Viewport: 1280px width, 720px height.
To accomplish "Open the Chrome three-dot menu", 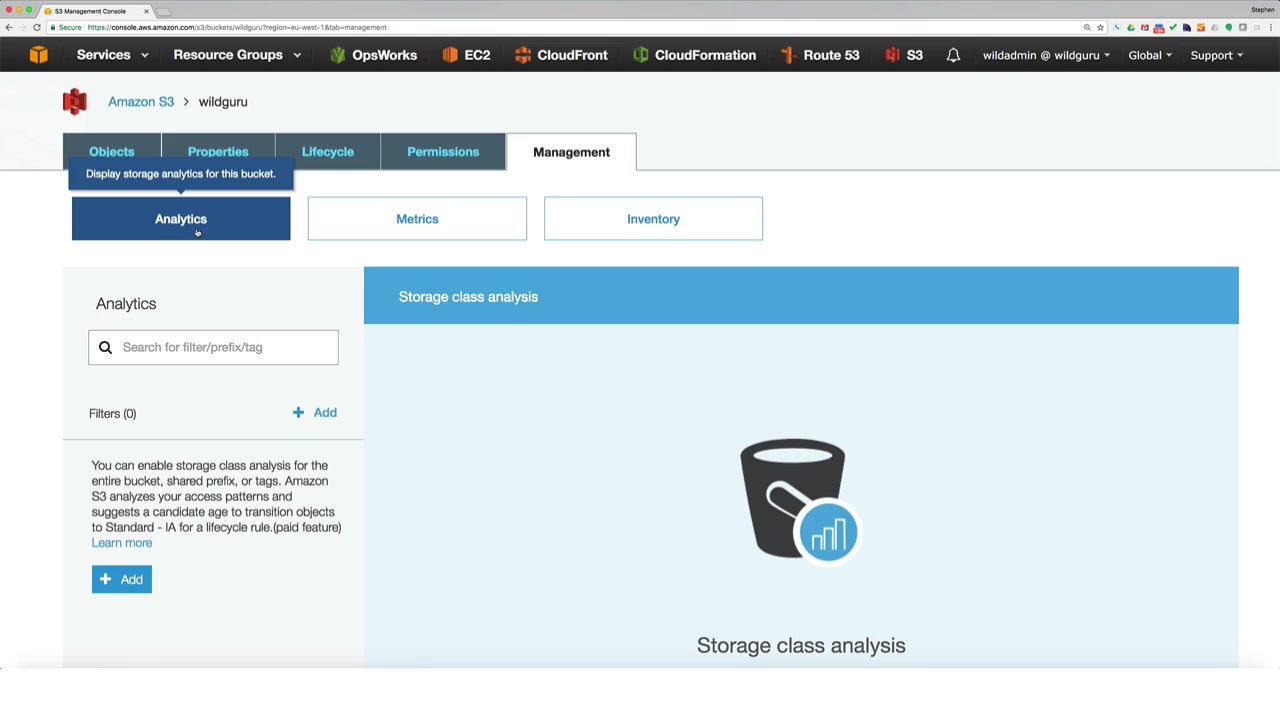I will click(x=1270, y=27).
